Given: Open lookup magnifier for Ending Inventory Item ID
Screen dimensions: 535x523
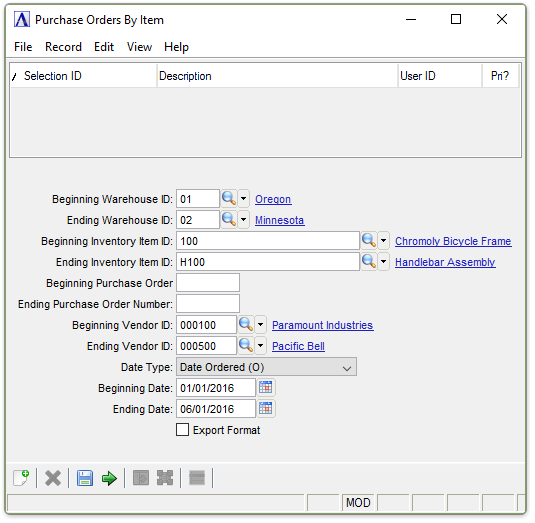Looking at the screenshot, I should [x=369, y=262].
